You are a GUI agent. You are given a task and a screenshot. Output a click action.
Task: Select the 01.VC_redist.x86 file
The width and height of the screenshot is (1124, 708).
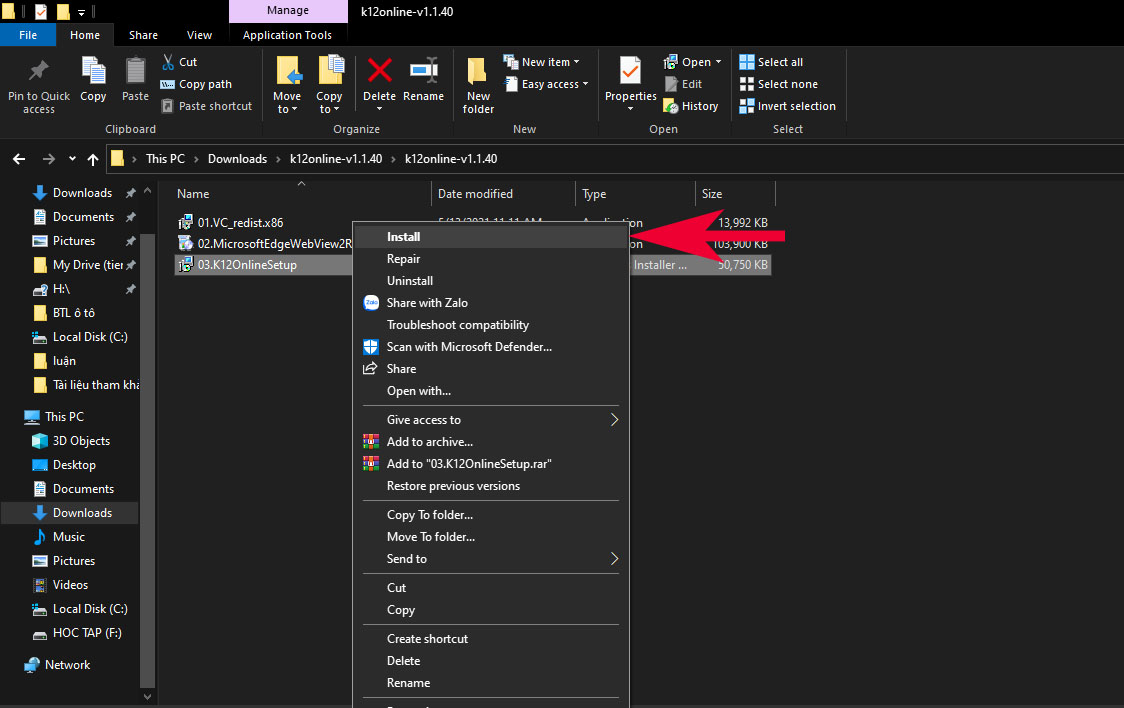tap(240, 222)
